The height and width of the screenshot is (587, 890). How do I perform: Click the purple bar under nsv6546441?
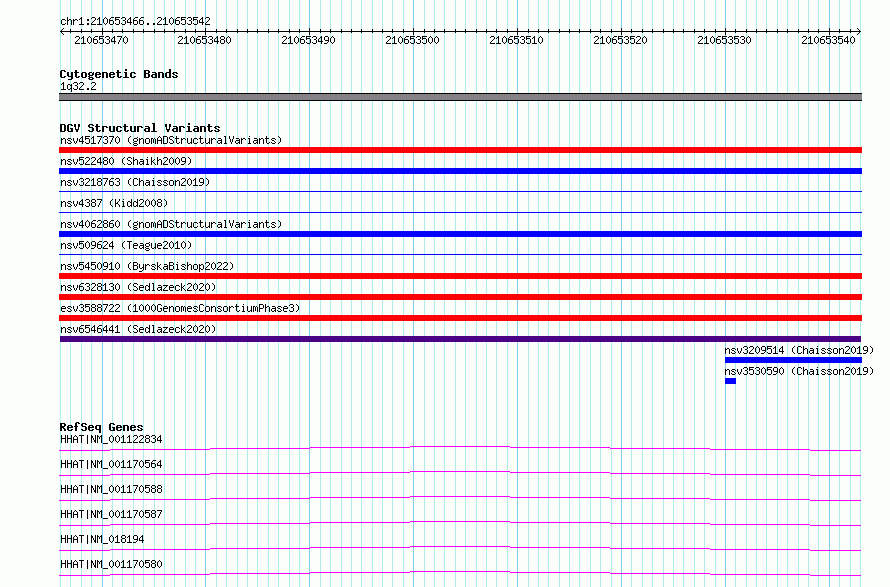[460, 339]
